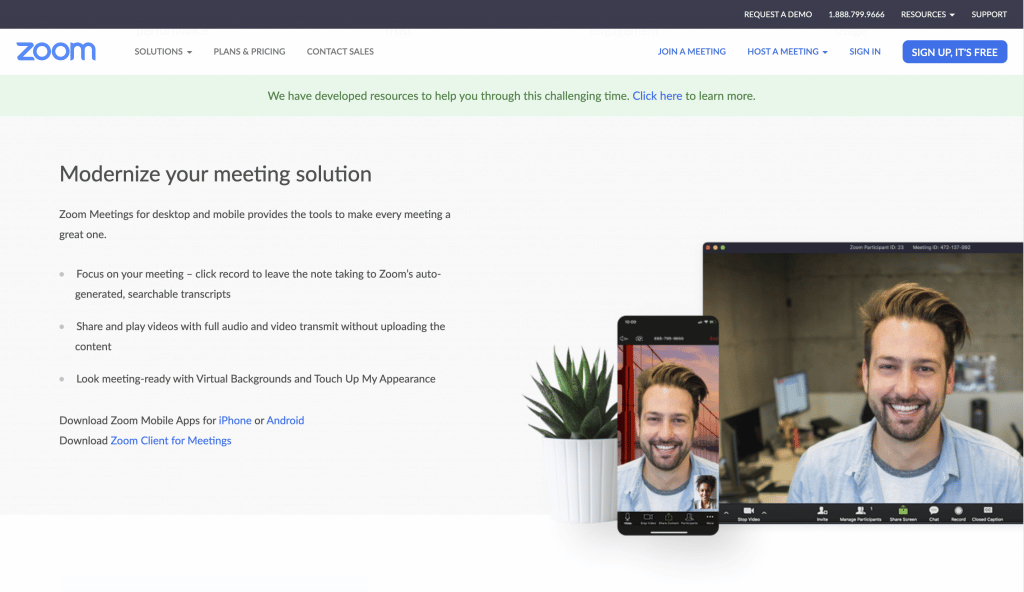Tap Share Content icon on the phone
Screen dimensions: 1024x592
pos(669,517)
